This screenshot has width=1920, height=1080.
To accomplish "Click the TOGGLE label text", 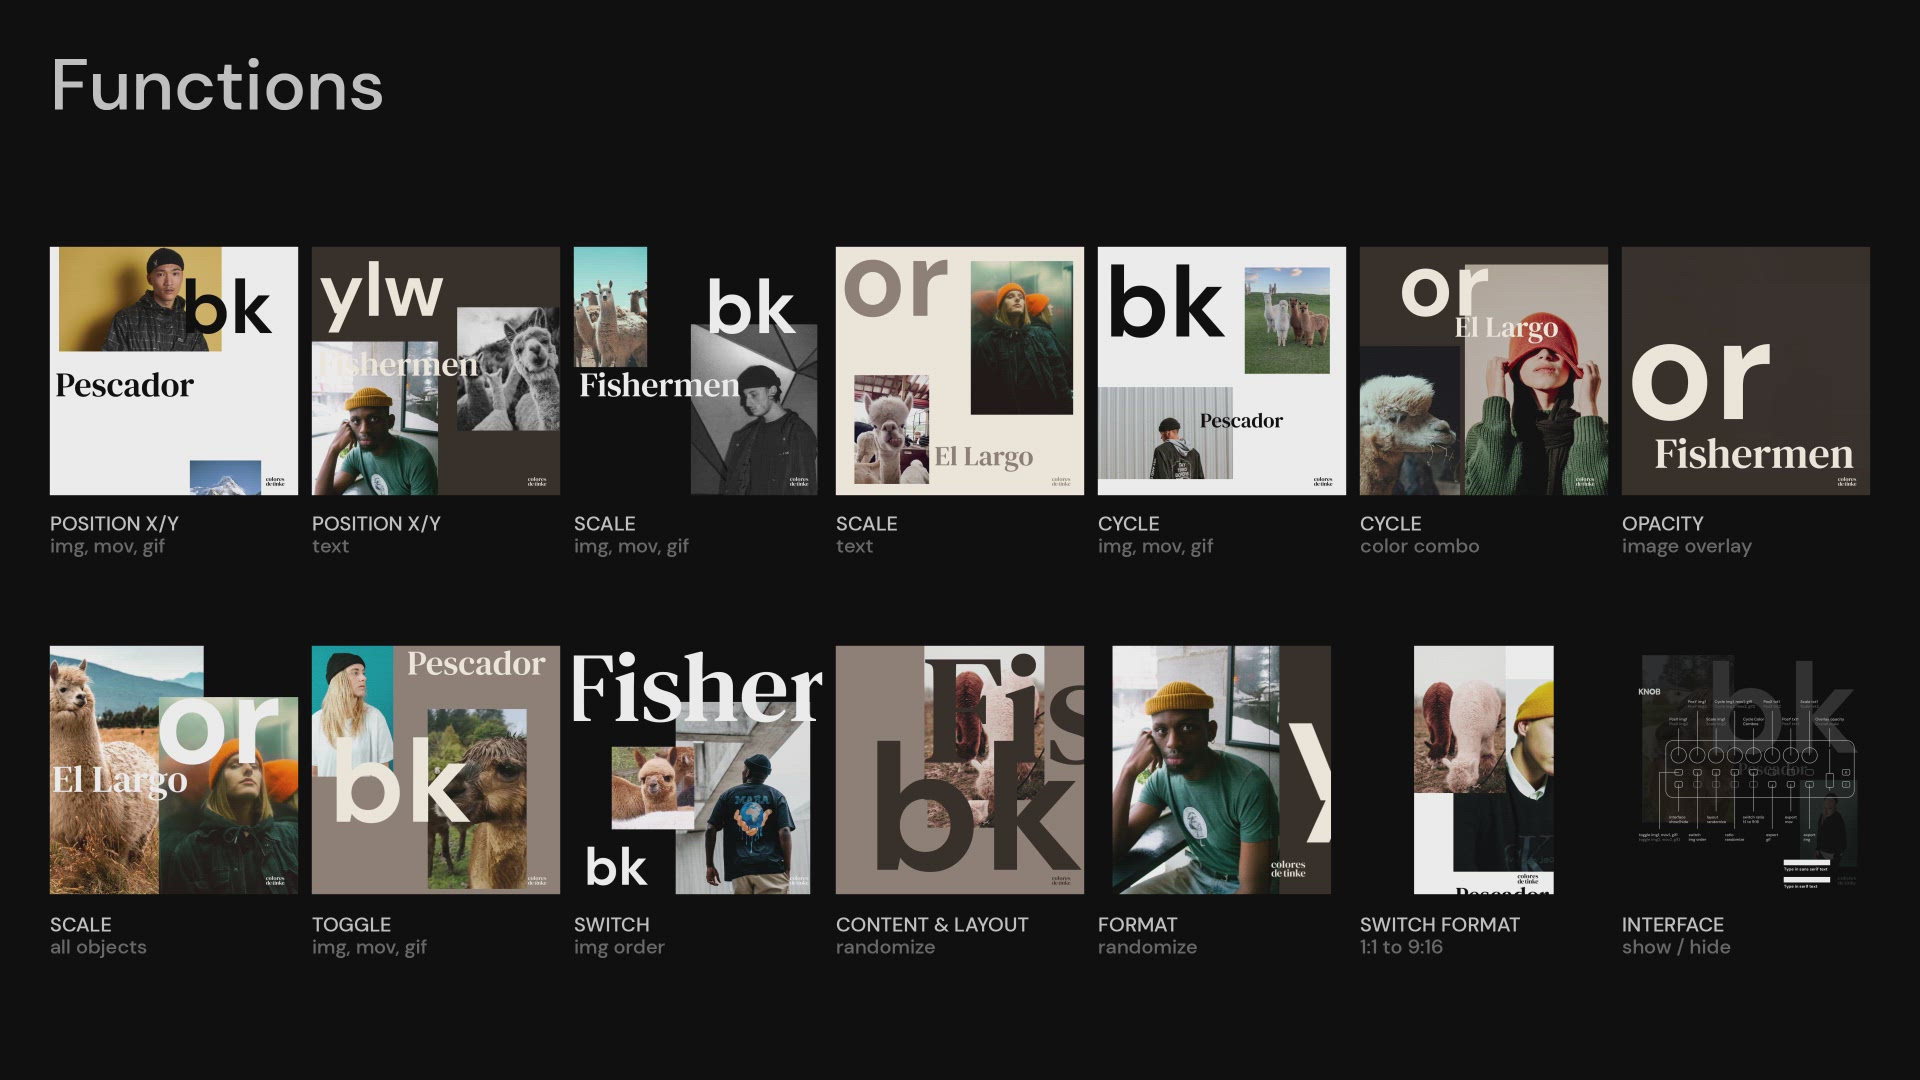I will [x=351, y=925].
